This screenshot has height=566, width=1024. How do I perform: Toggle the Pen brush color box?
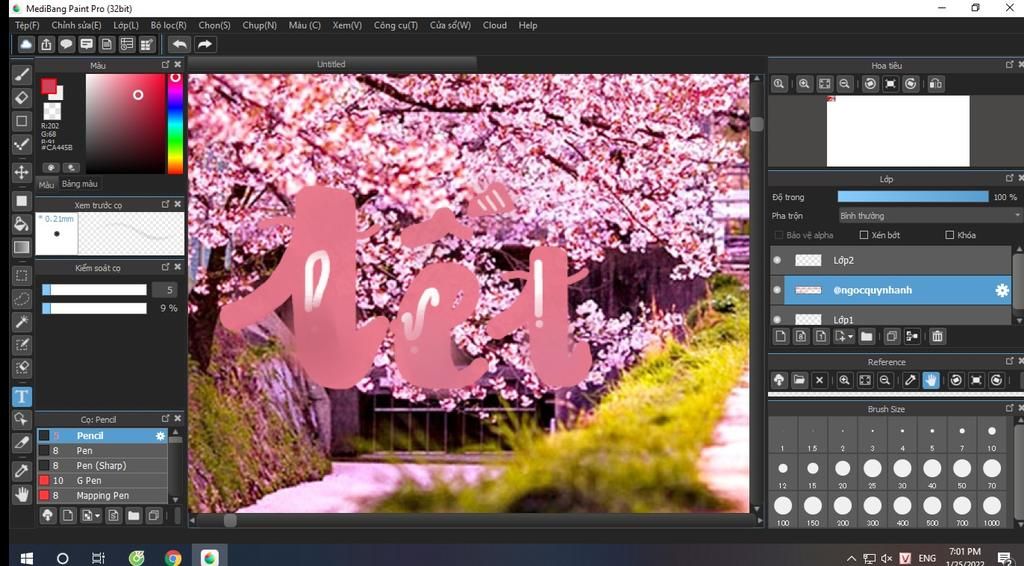(44, 450)
